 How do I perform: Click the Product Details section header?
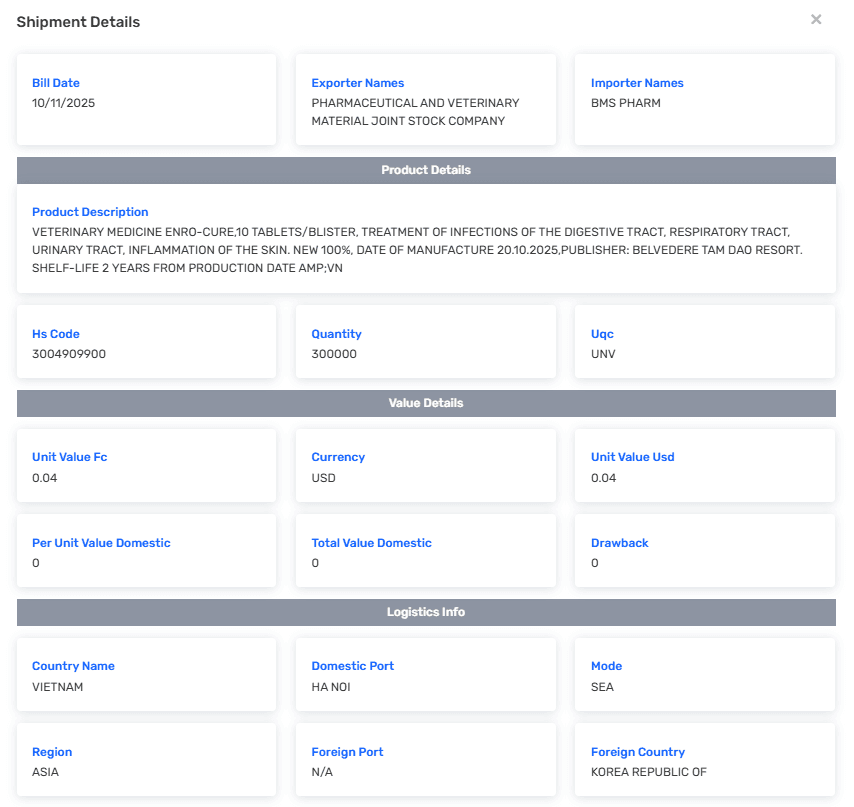click(426, 170)
